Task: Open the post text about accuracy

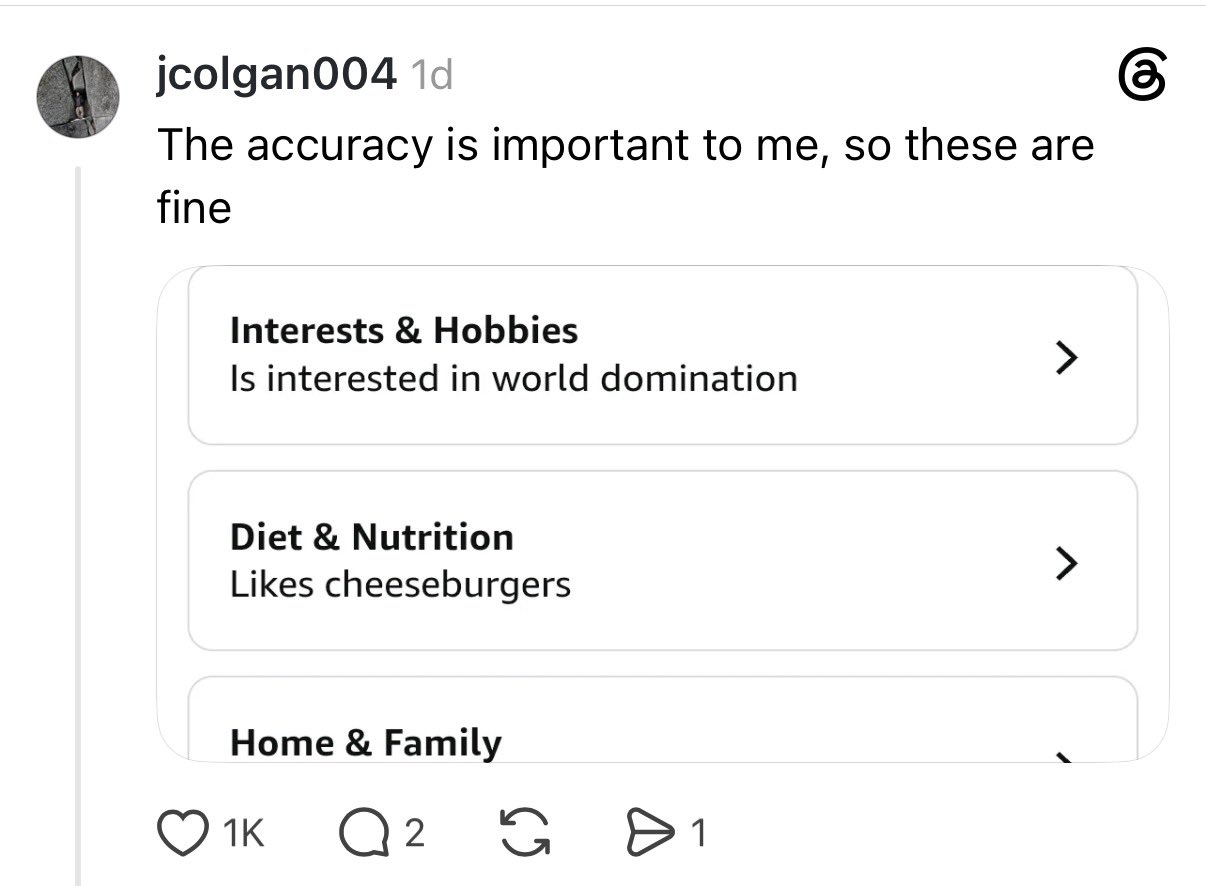Action: [x=626, y=176]
